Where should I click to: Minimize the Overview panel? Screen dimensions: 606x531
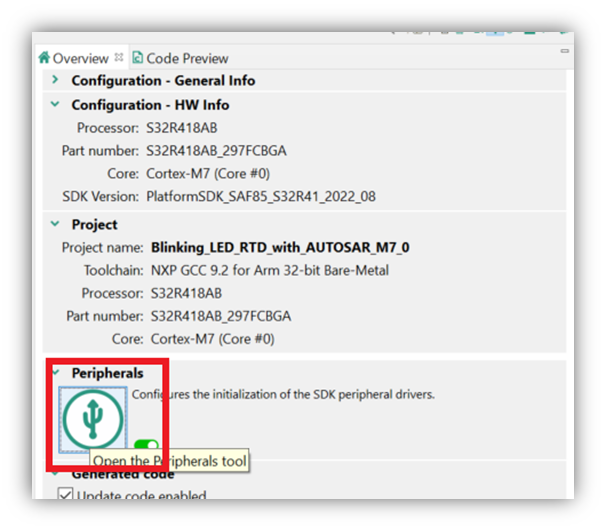(x=565, y=51)
